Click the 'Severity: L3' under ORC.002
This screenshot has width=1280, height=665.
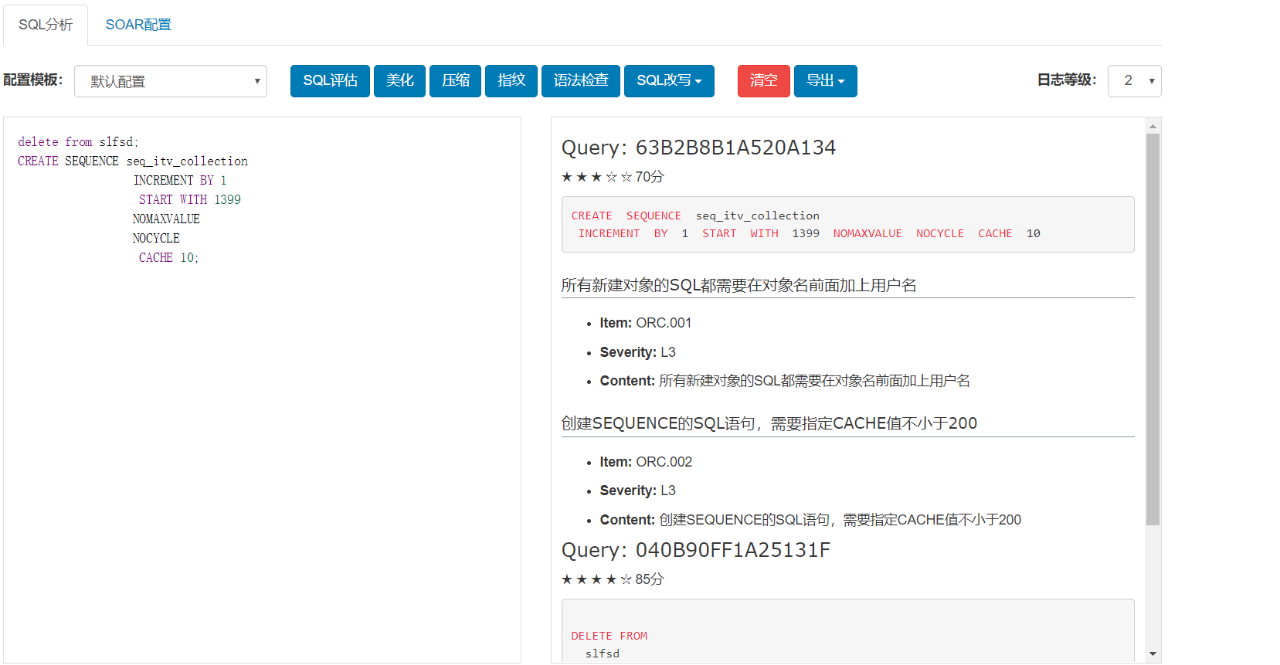tap(638, 490)
